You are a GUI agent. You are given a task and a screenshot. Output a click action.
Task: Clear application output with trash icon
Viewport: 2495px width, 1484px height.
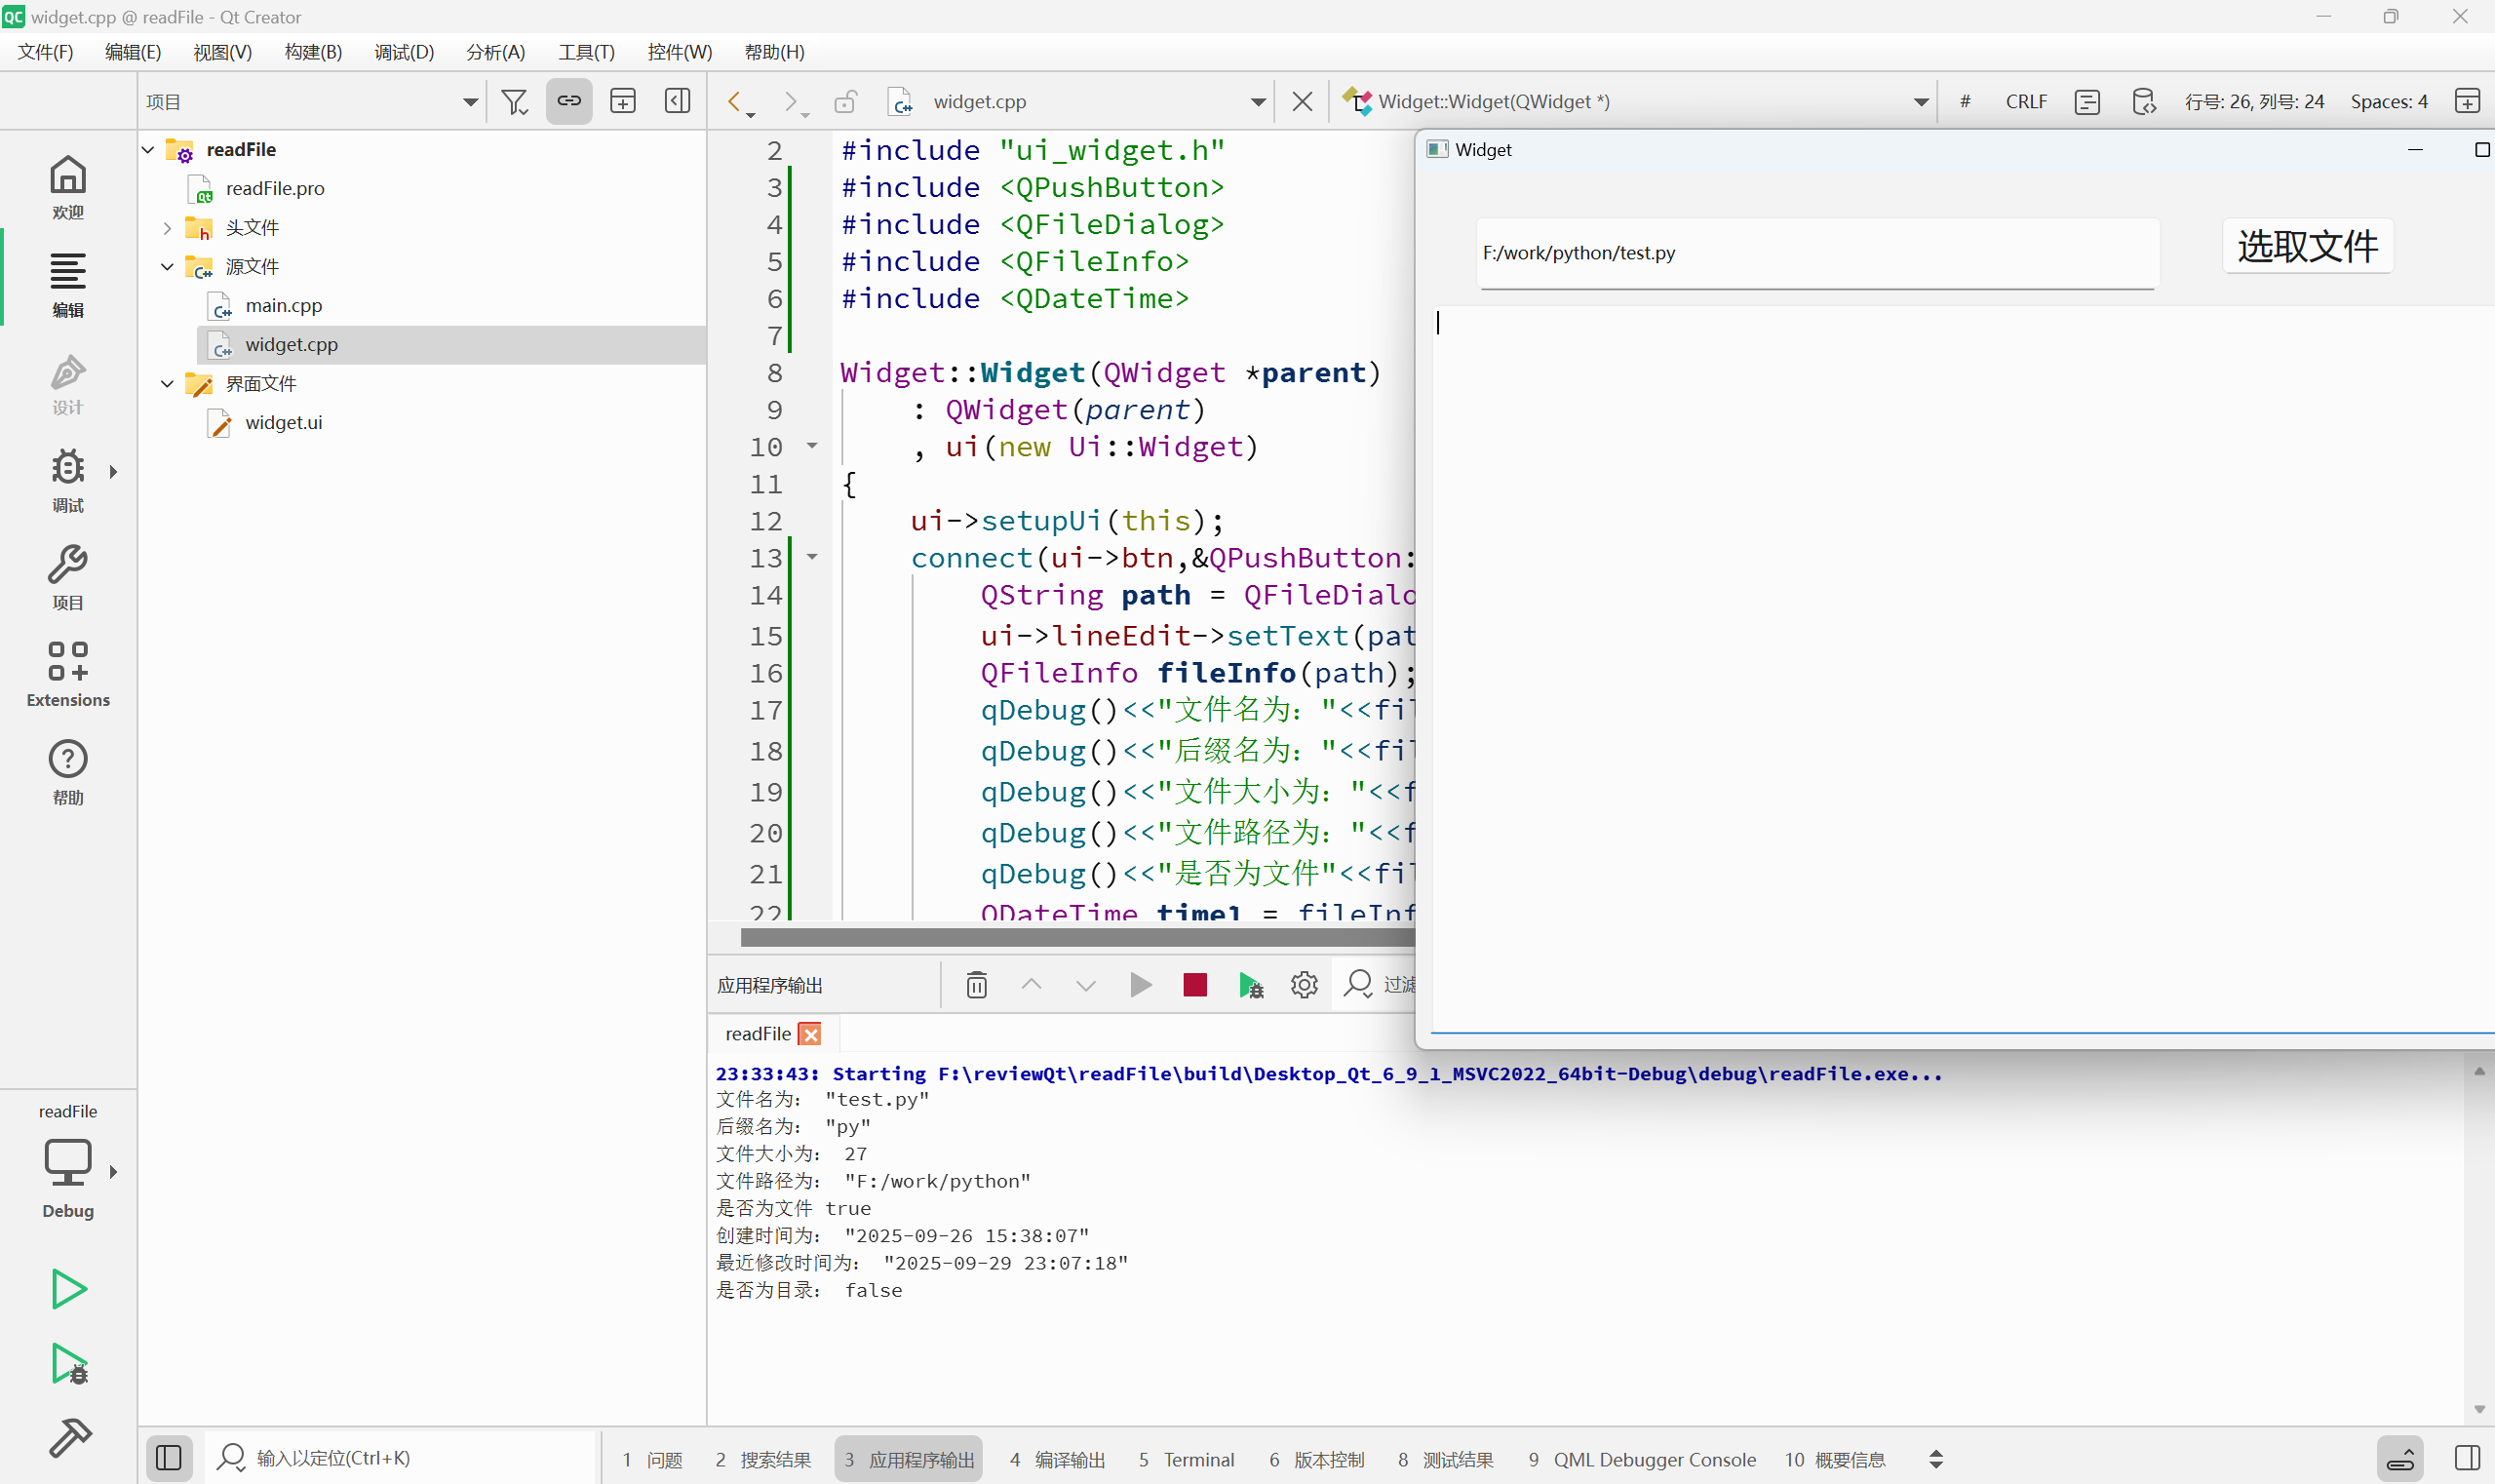coord(976,985)
